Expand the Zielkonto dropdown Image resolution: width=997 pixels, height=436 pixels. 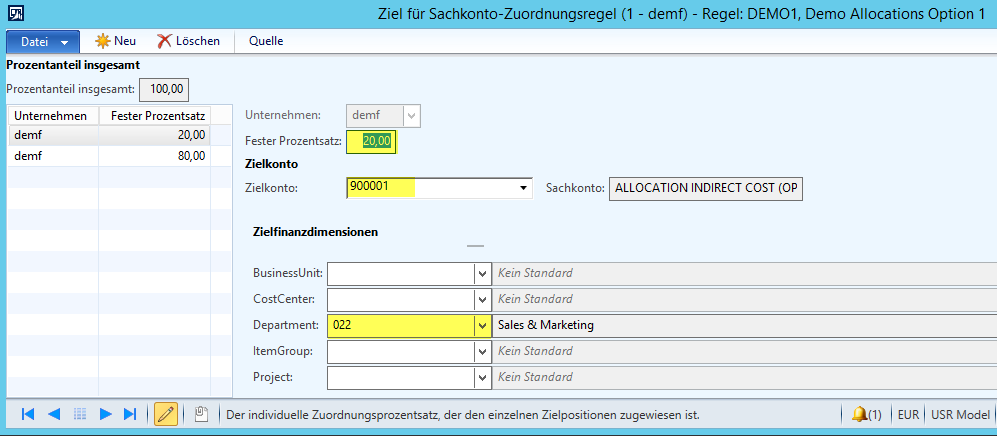(523, 187)
